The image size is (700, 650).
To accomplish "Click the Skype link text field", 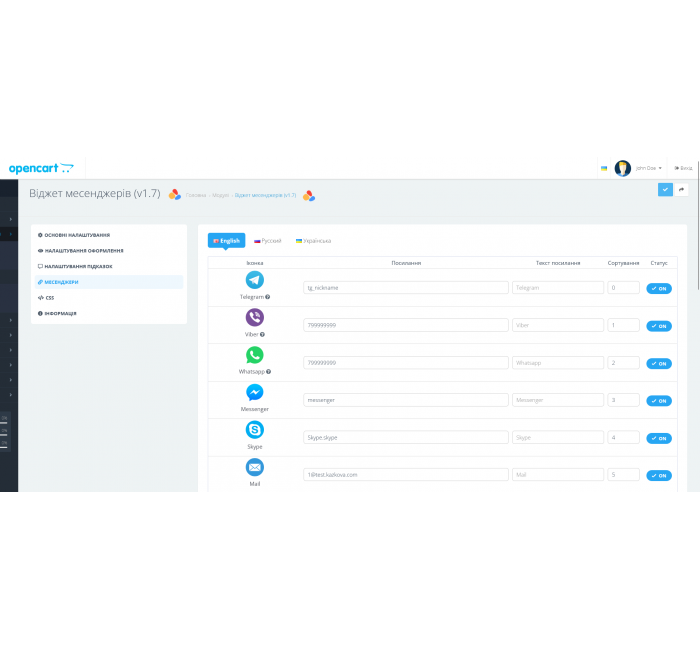I will click(x=558, y=437).
